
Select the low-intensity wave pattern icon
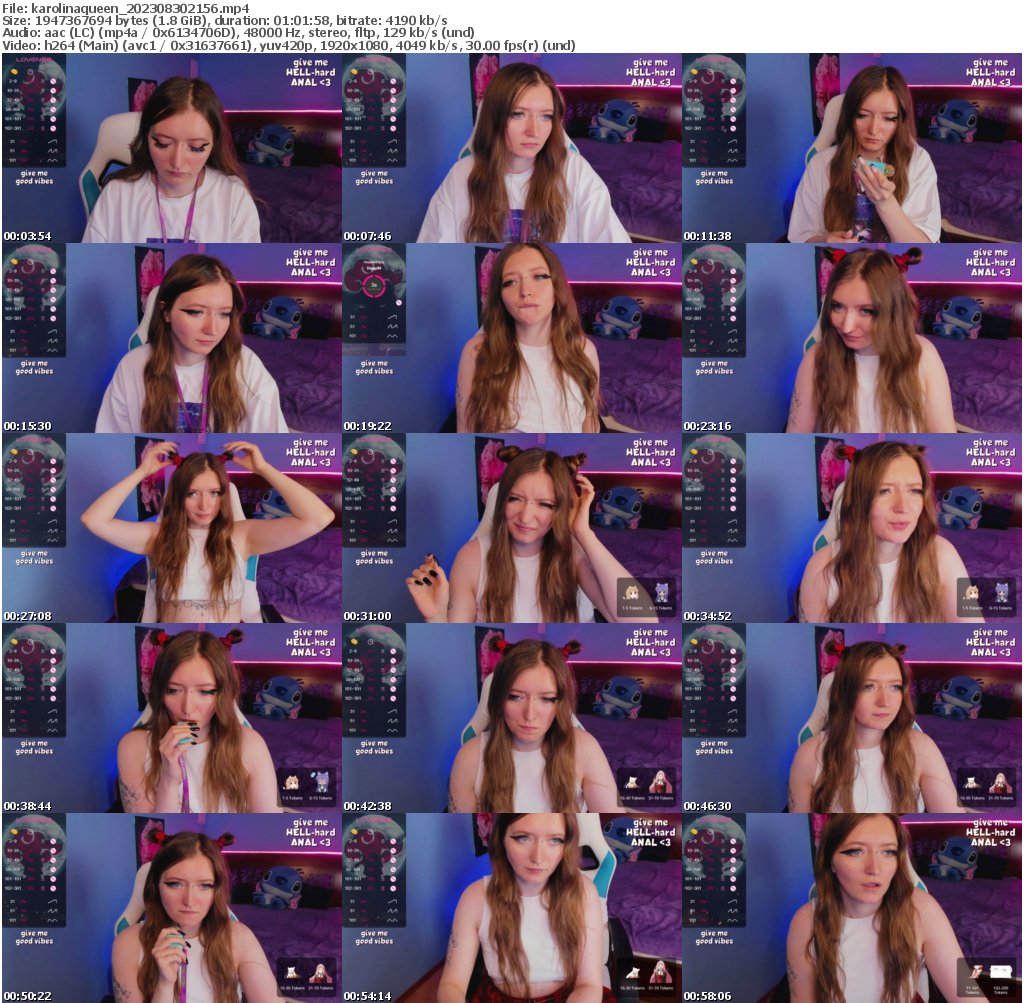pyautogui.click(x=53, y=141)
